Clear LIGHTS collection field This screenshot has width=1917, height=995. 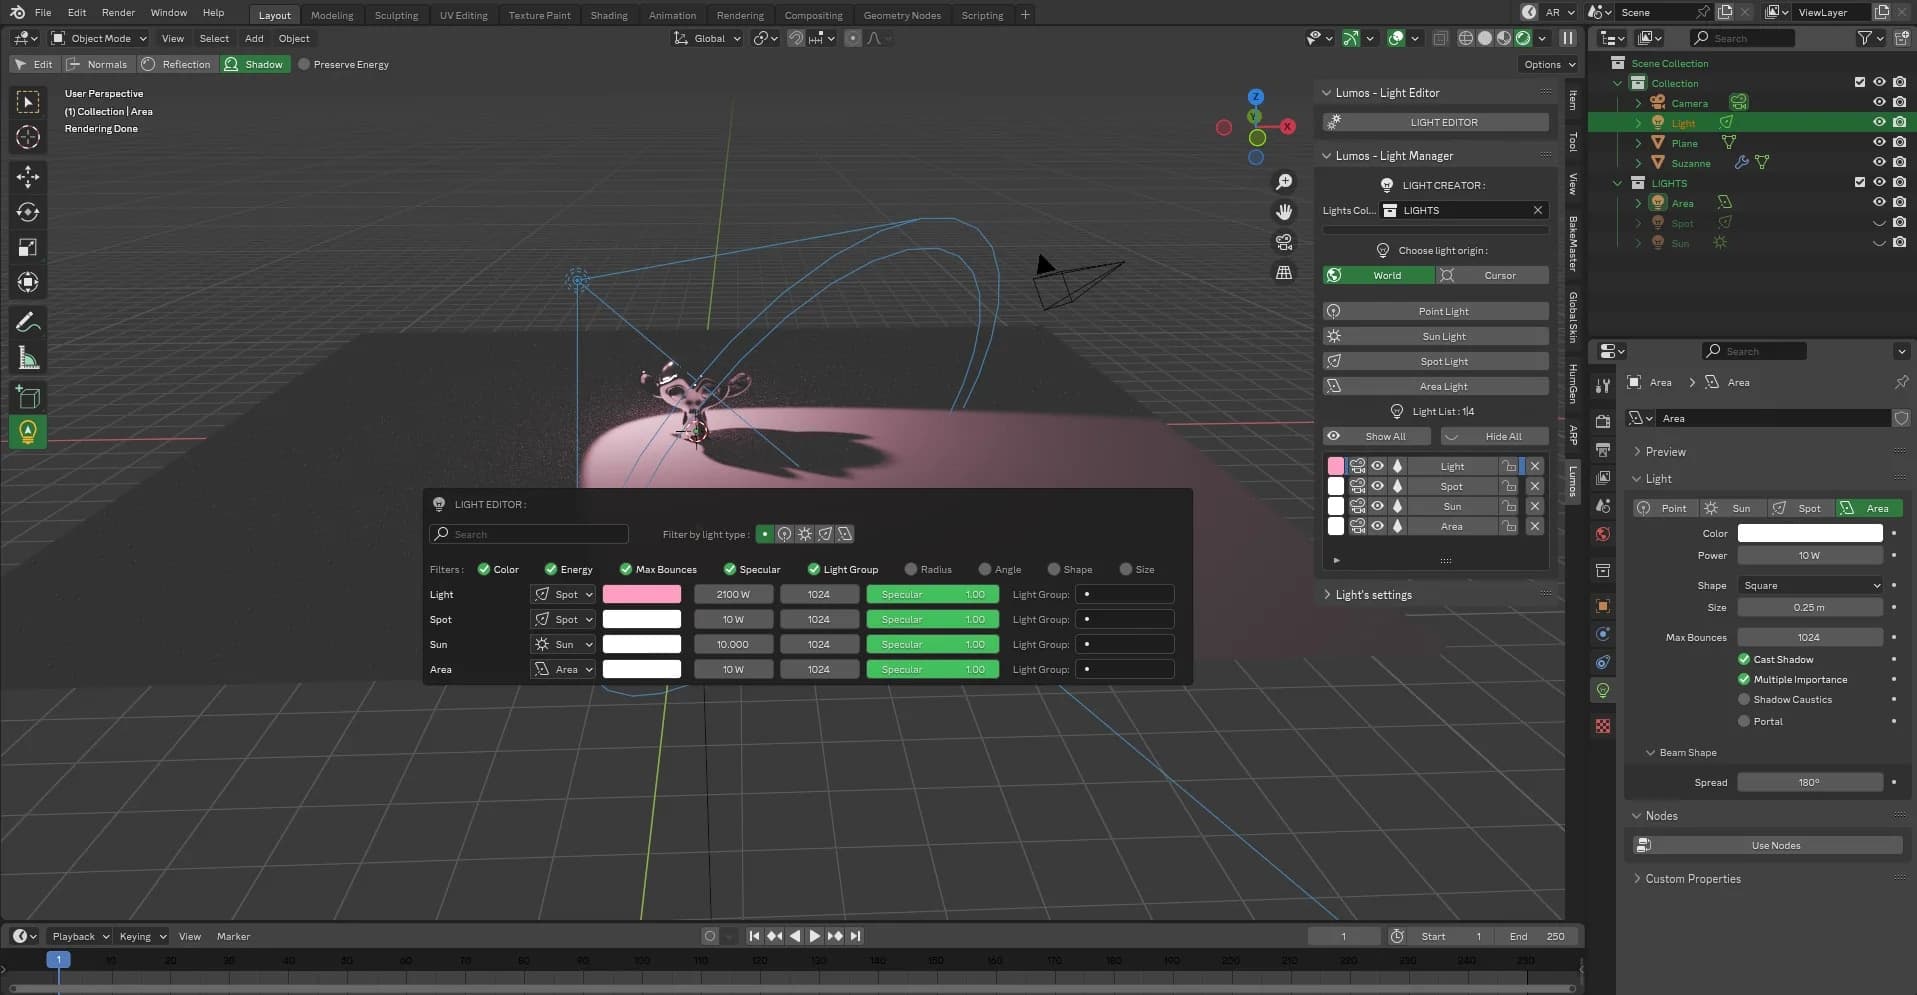pyautogui.click(x=1538, y=210)
